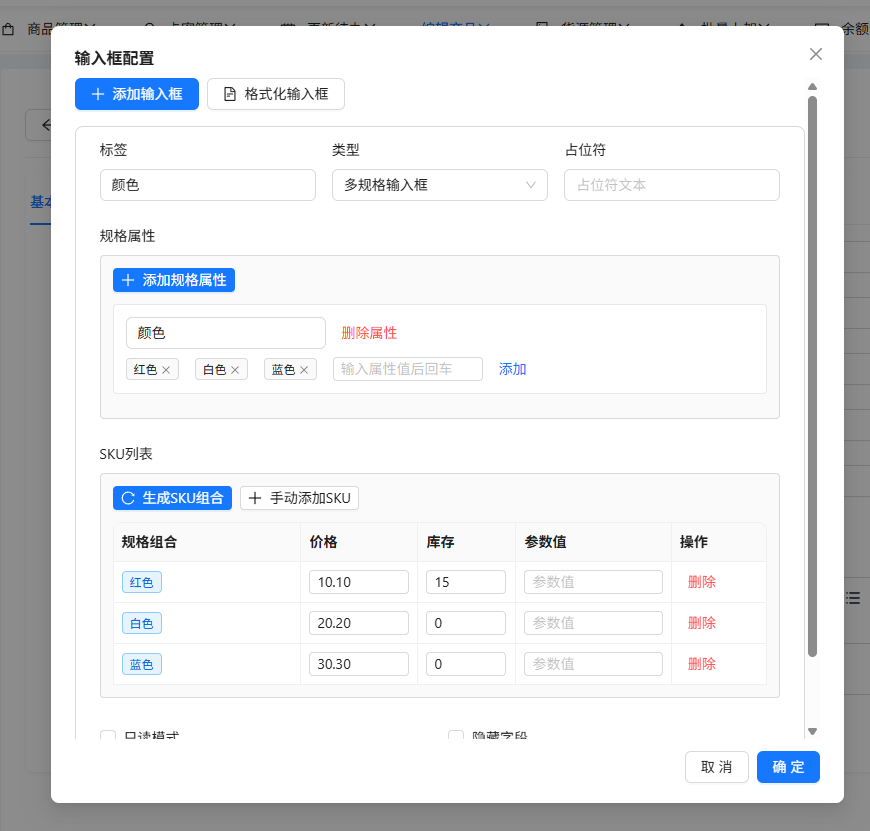Click 手动添加SKU to add a row
This screenshot has height=831, width=870.
coord(299,498)
